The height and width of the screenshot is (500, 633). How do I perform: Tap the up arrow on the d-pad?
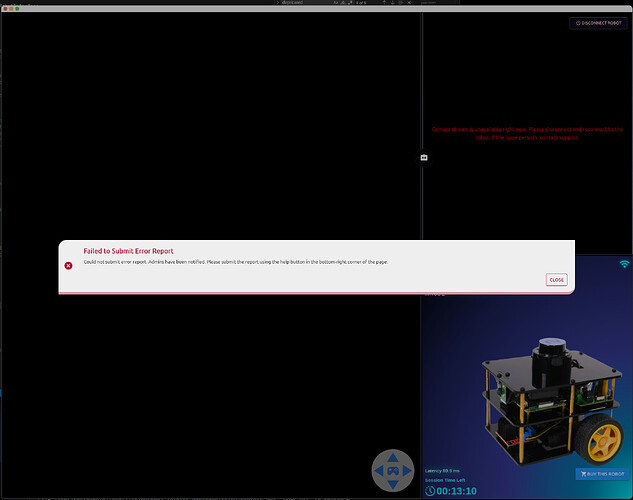coord(392,457)
